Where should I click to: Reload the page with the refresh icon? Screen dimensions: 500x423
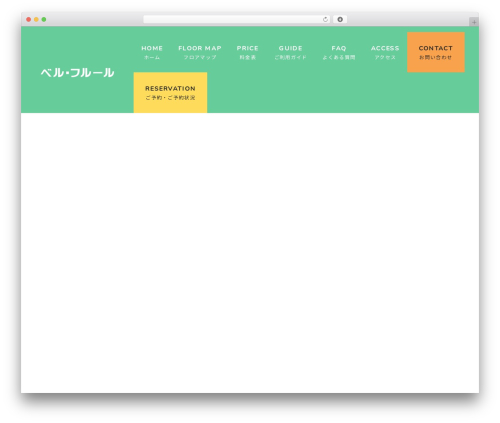(325, 20)
